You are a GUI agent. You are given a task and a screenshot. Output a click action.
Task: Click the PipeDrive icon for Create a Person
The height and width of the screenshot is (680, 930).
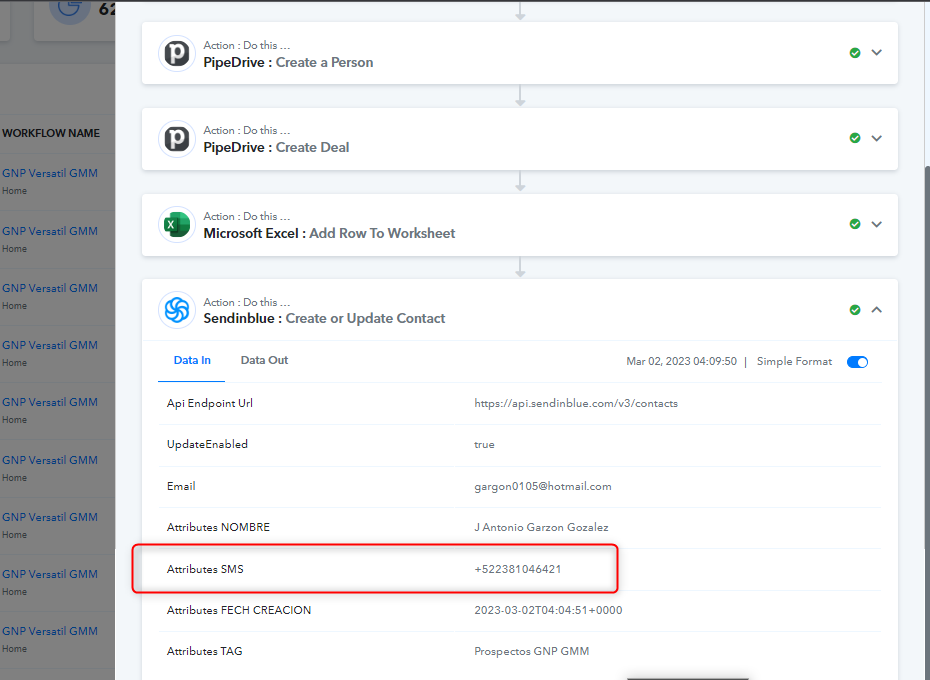pyautogui.click(x=177, y=54)
